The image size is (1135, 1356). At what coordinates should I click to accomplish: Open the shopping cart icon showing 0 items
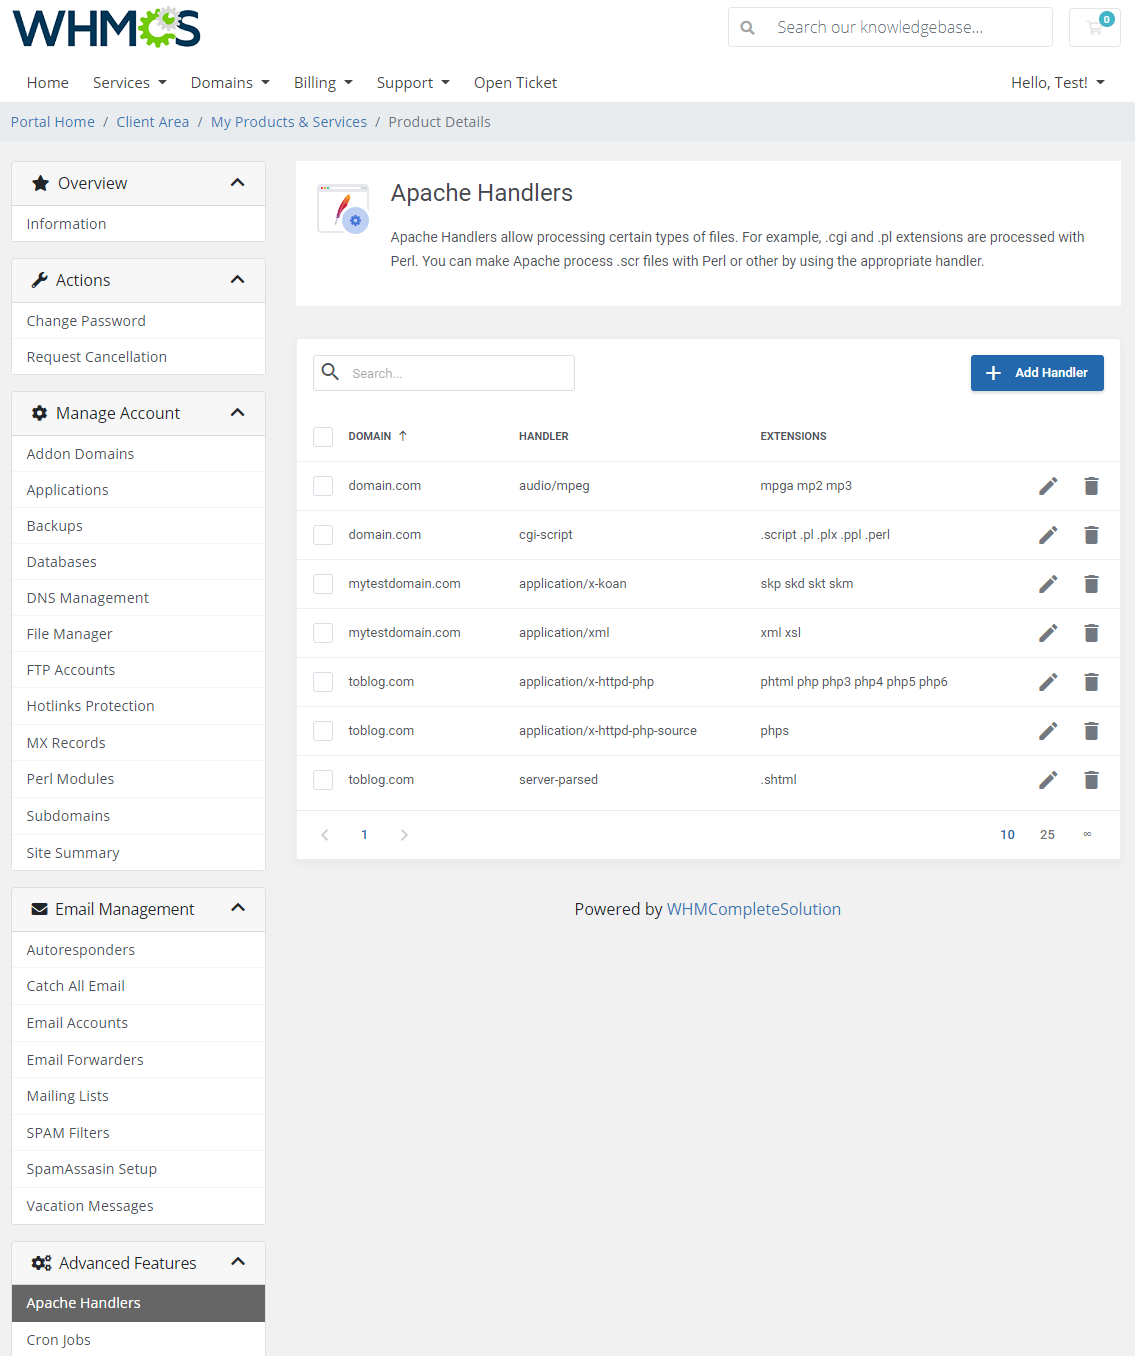coord(1094,27)
